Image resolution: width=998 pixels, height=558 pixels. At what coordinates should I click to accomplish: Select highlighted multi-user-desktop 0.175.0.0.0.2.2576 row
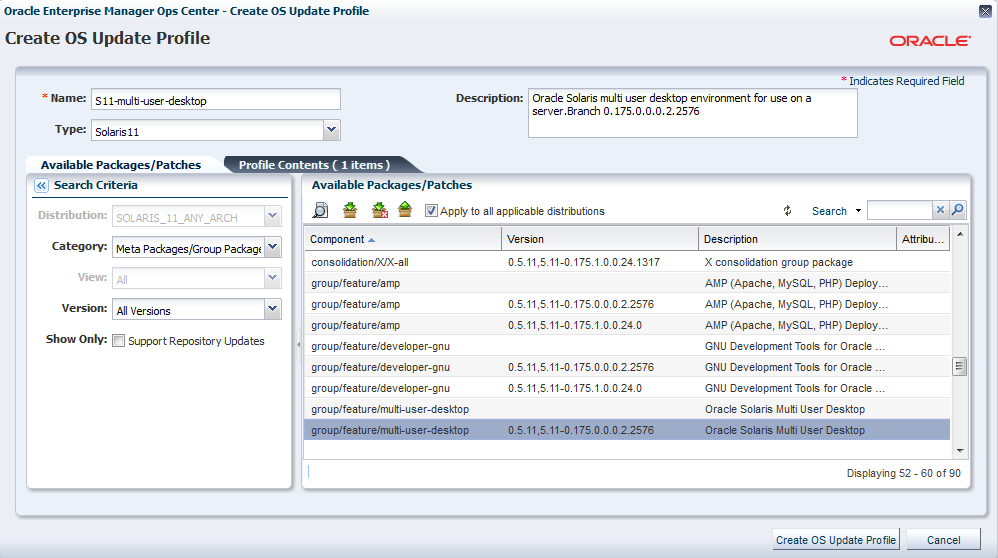point(627,430)
